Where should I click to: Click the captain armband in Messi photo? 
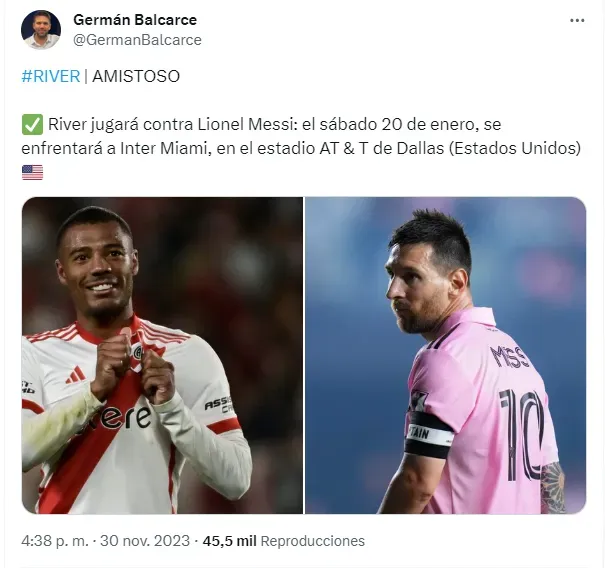428,435
